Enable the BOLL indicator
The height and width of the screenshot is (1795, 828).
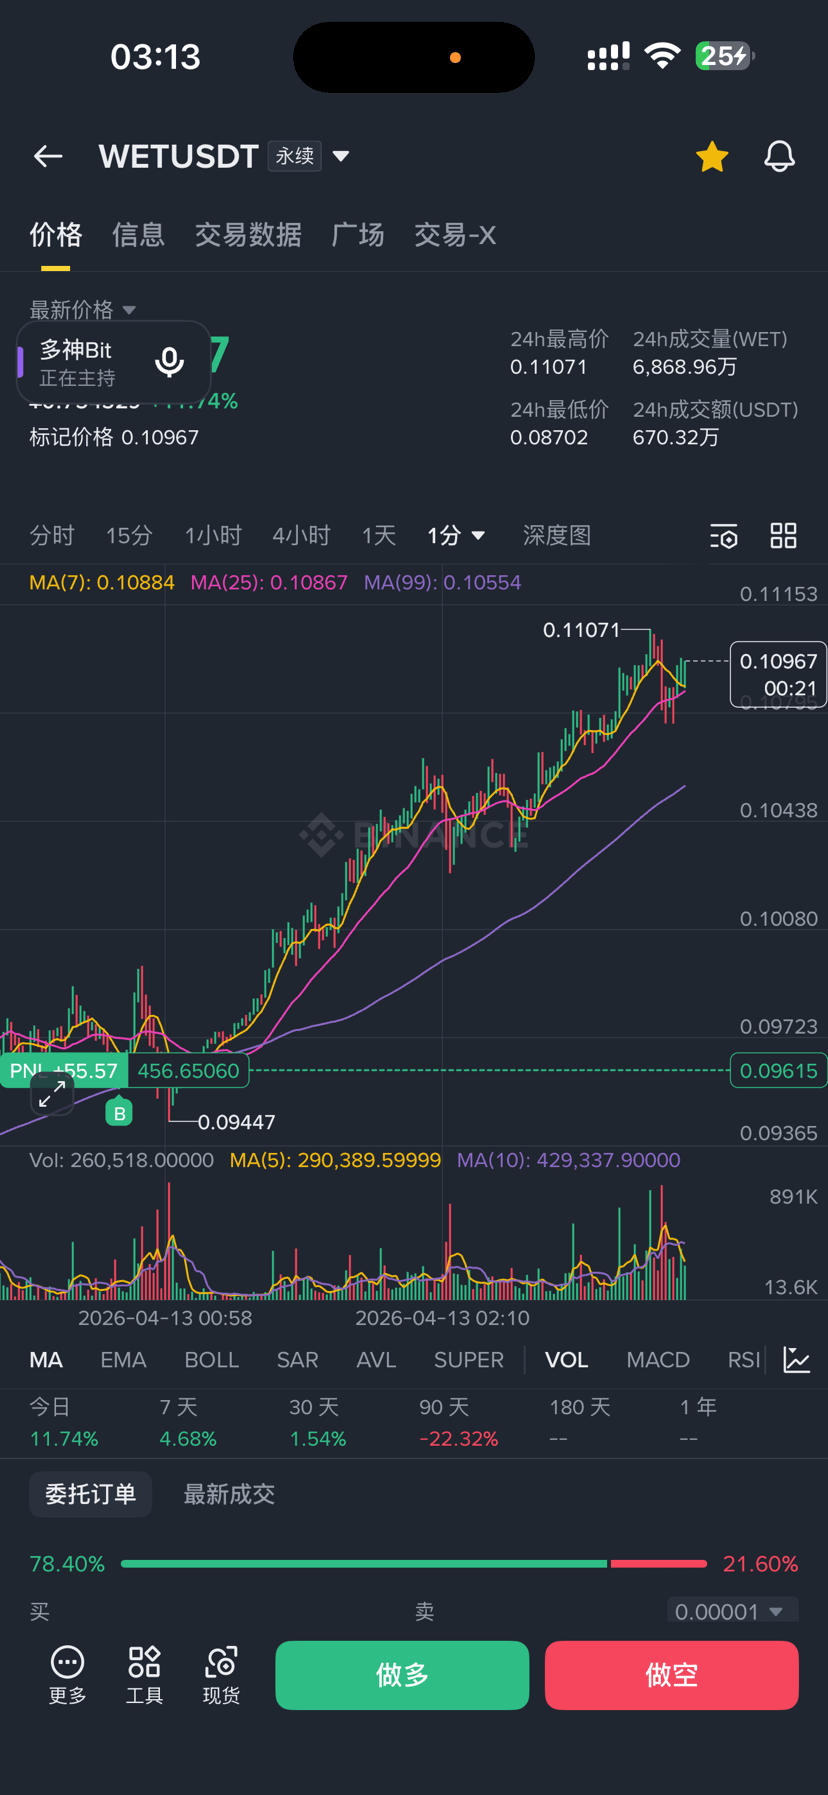(212, 1360)
